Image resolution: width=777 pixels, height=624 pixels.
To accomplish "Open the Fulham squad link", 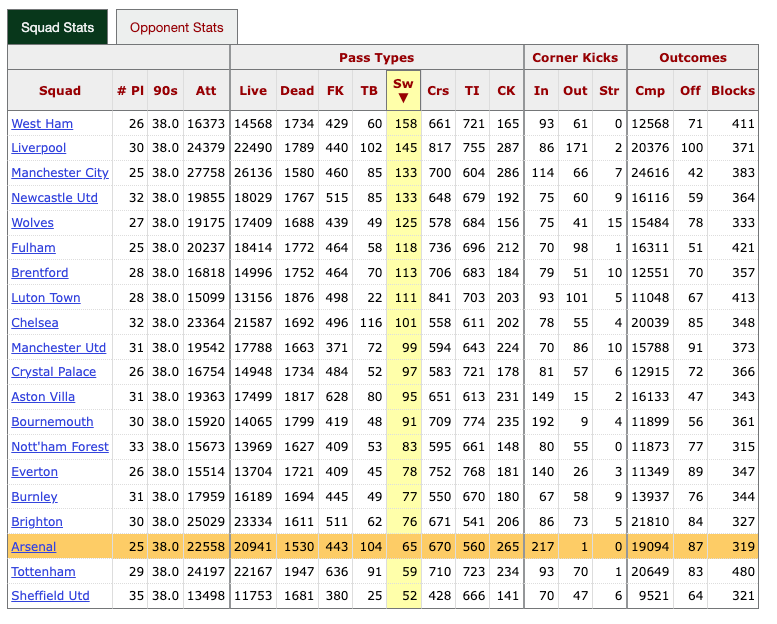I will (x=33, y=248).
